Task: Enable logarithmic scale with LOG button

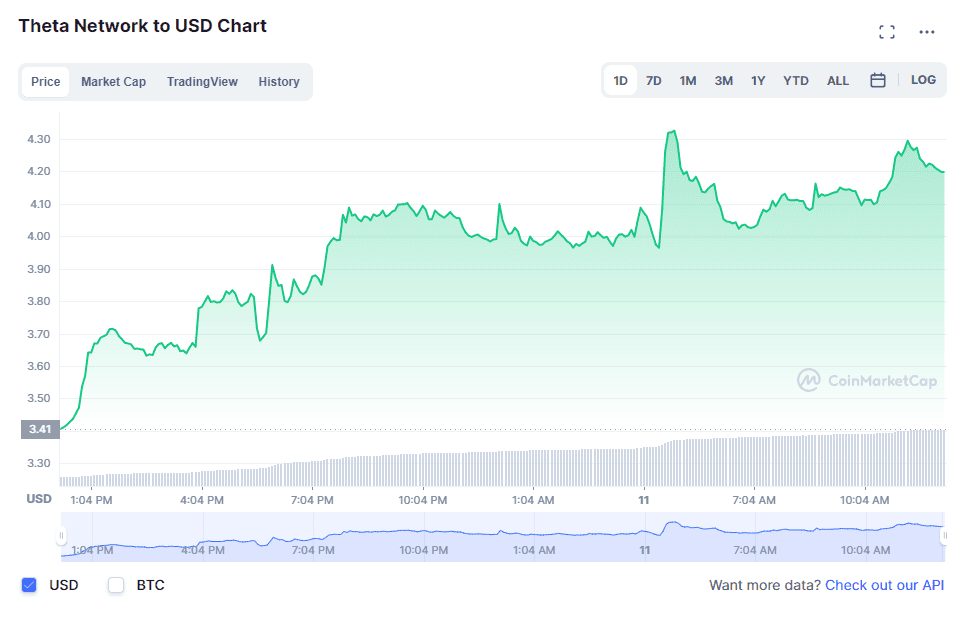Action: pos(922,80)
